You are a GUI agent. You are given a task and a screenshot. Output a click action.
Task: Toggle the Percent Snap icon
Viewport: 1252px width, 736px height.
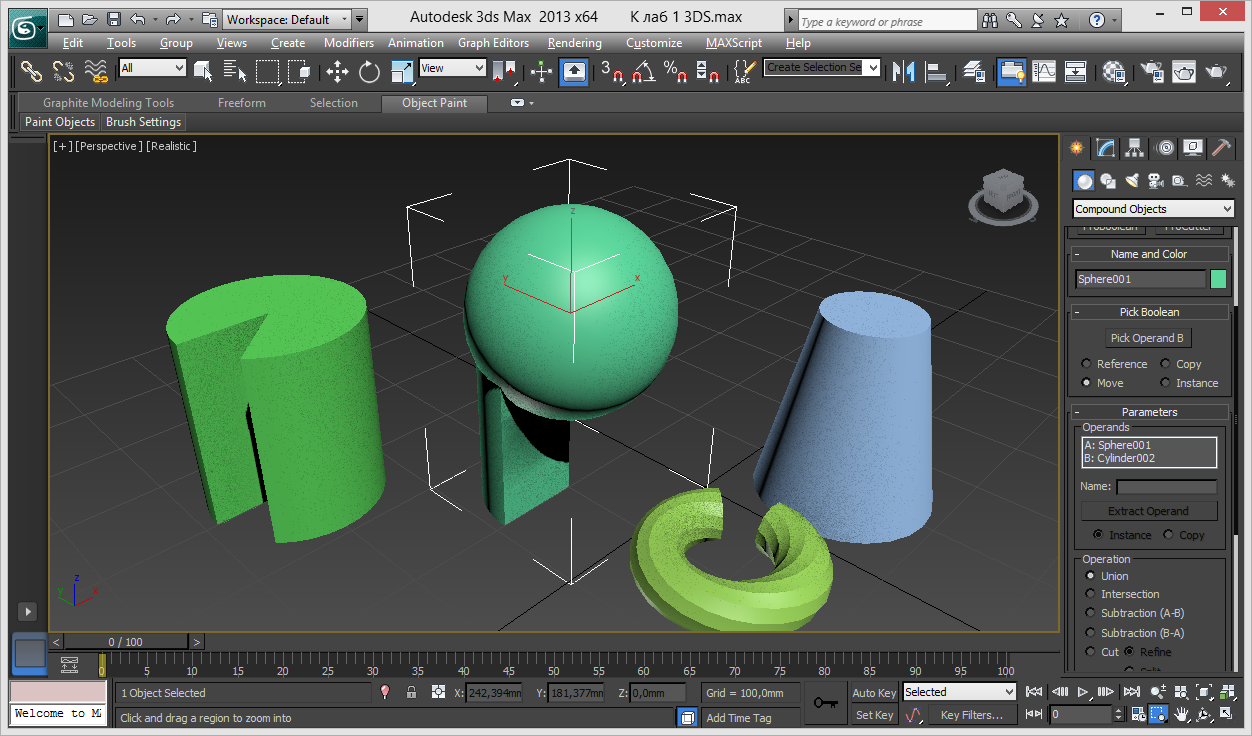pos(676,71)
